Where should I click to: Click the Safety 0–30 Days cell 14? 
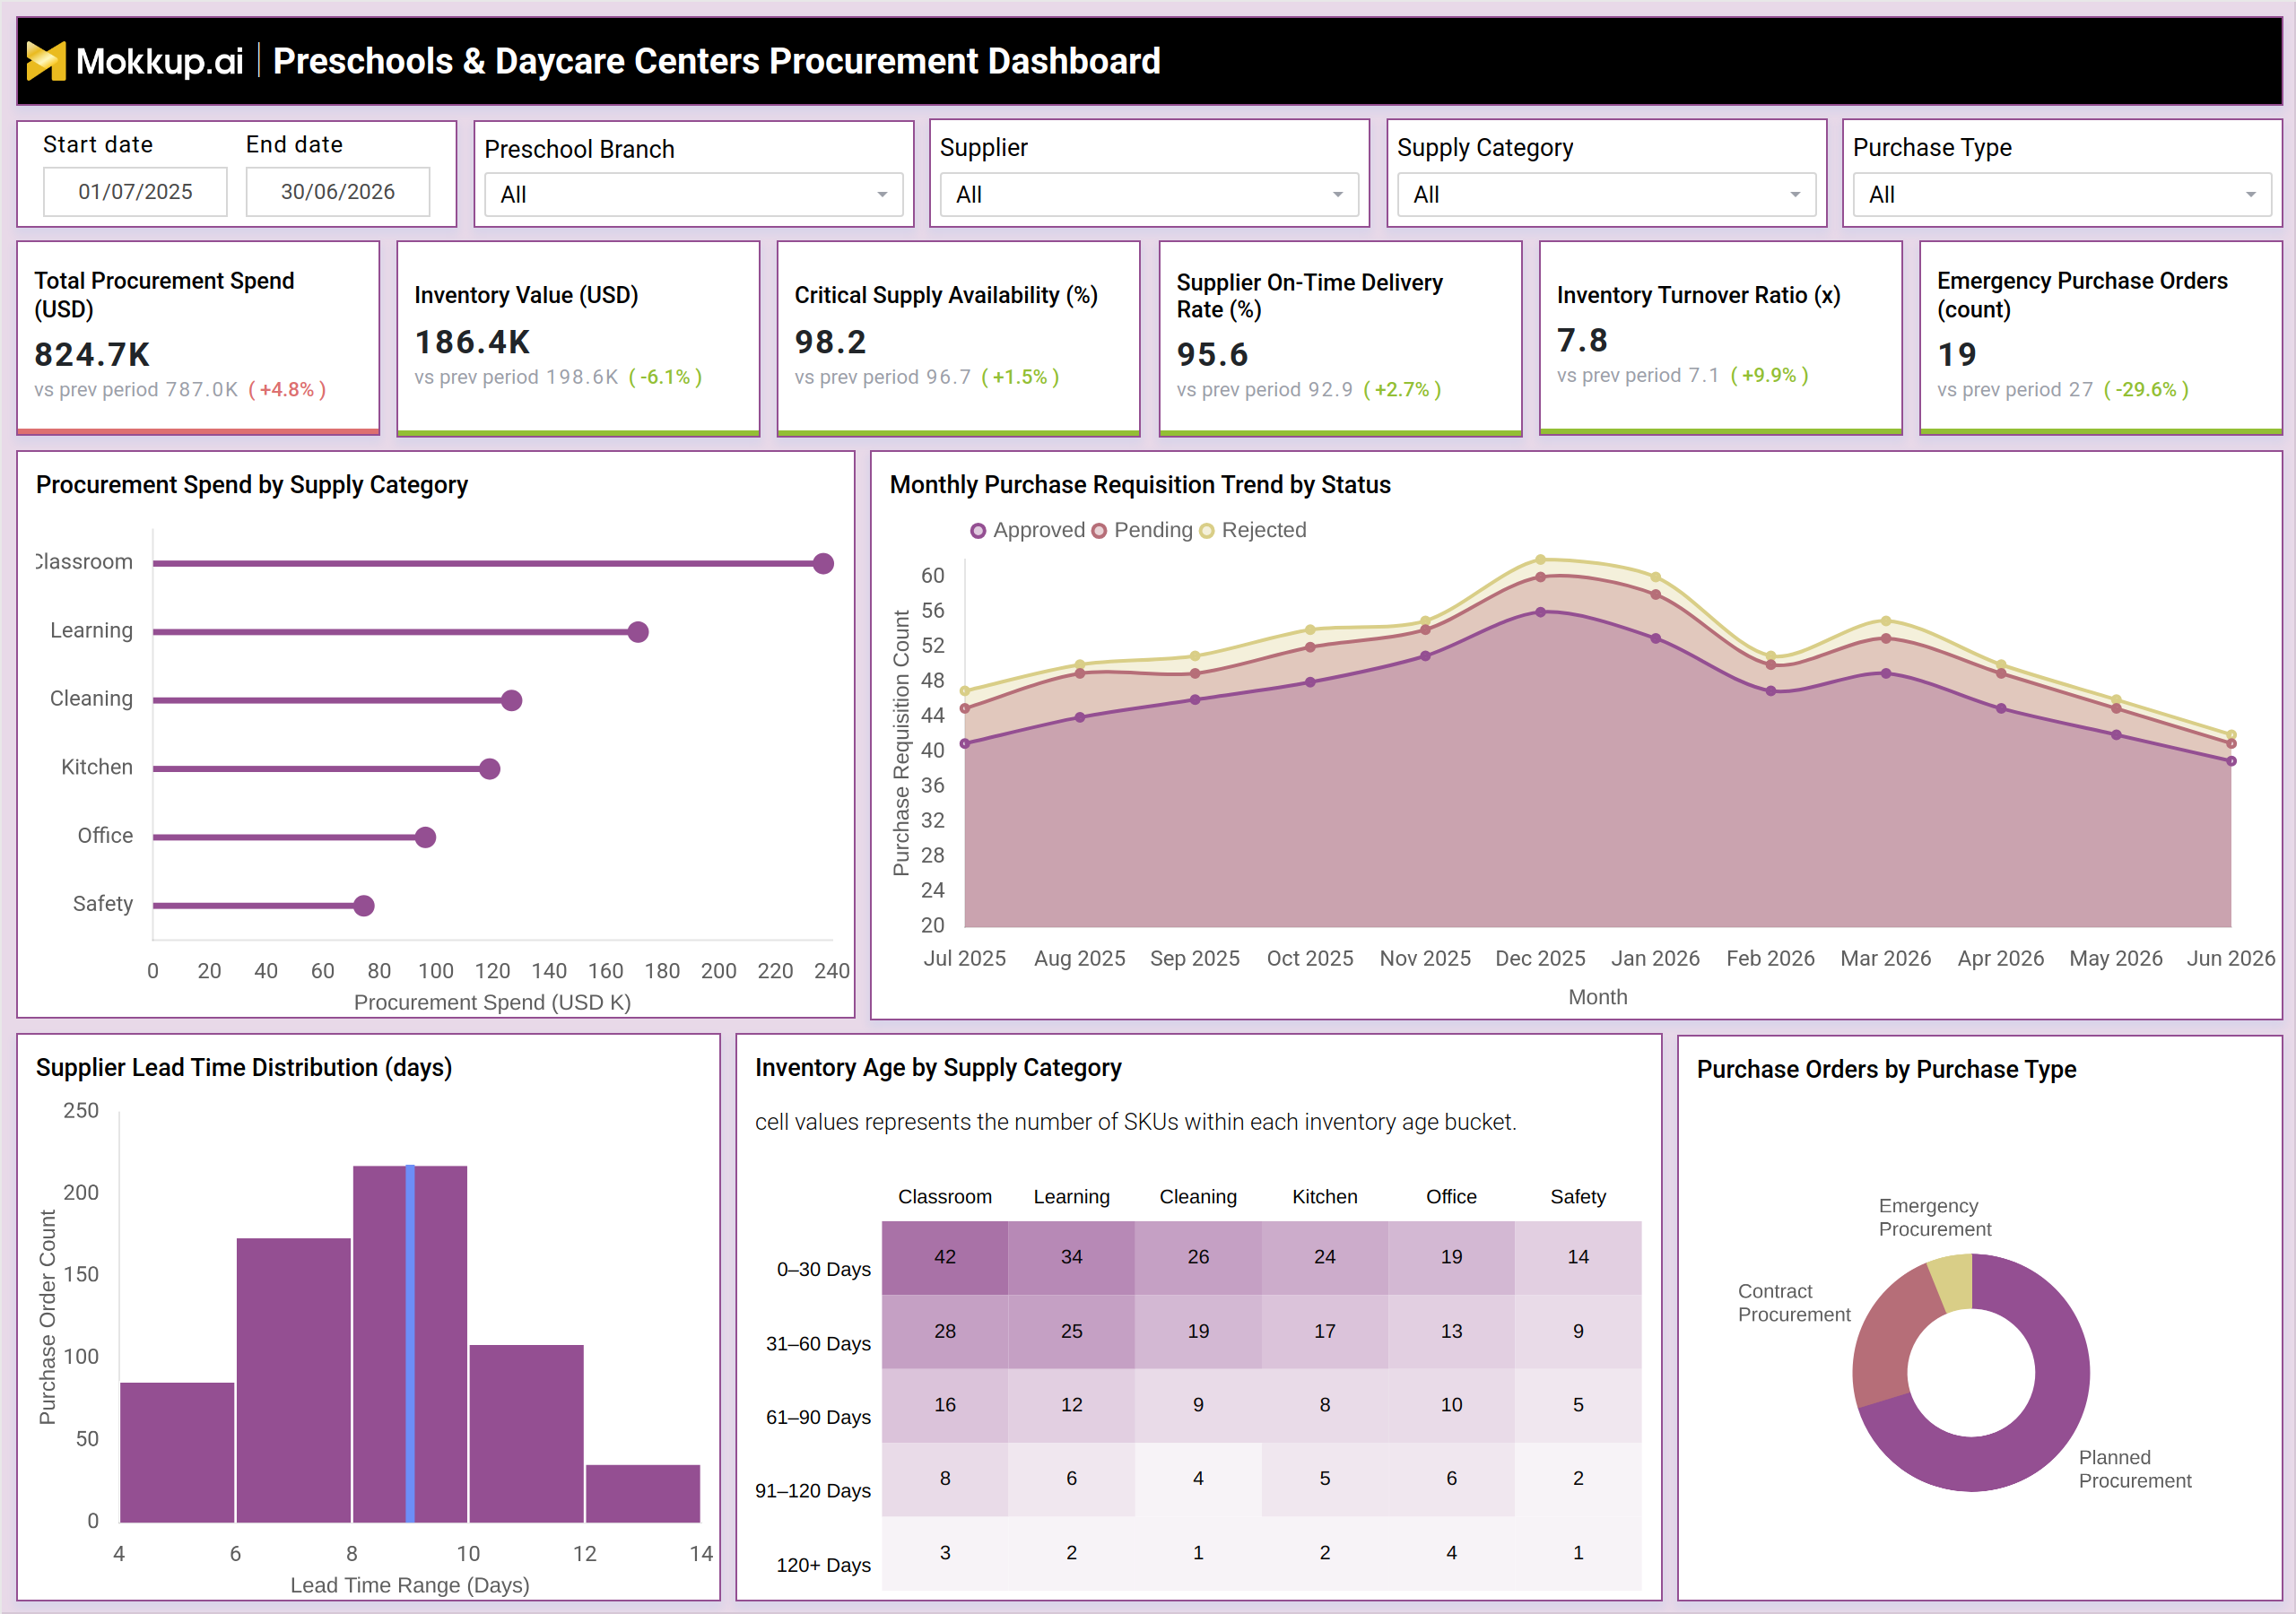(1578, 1257)
